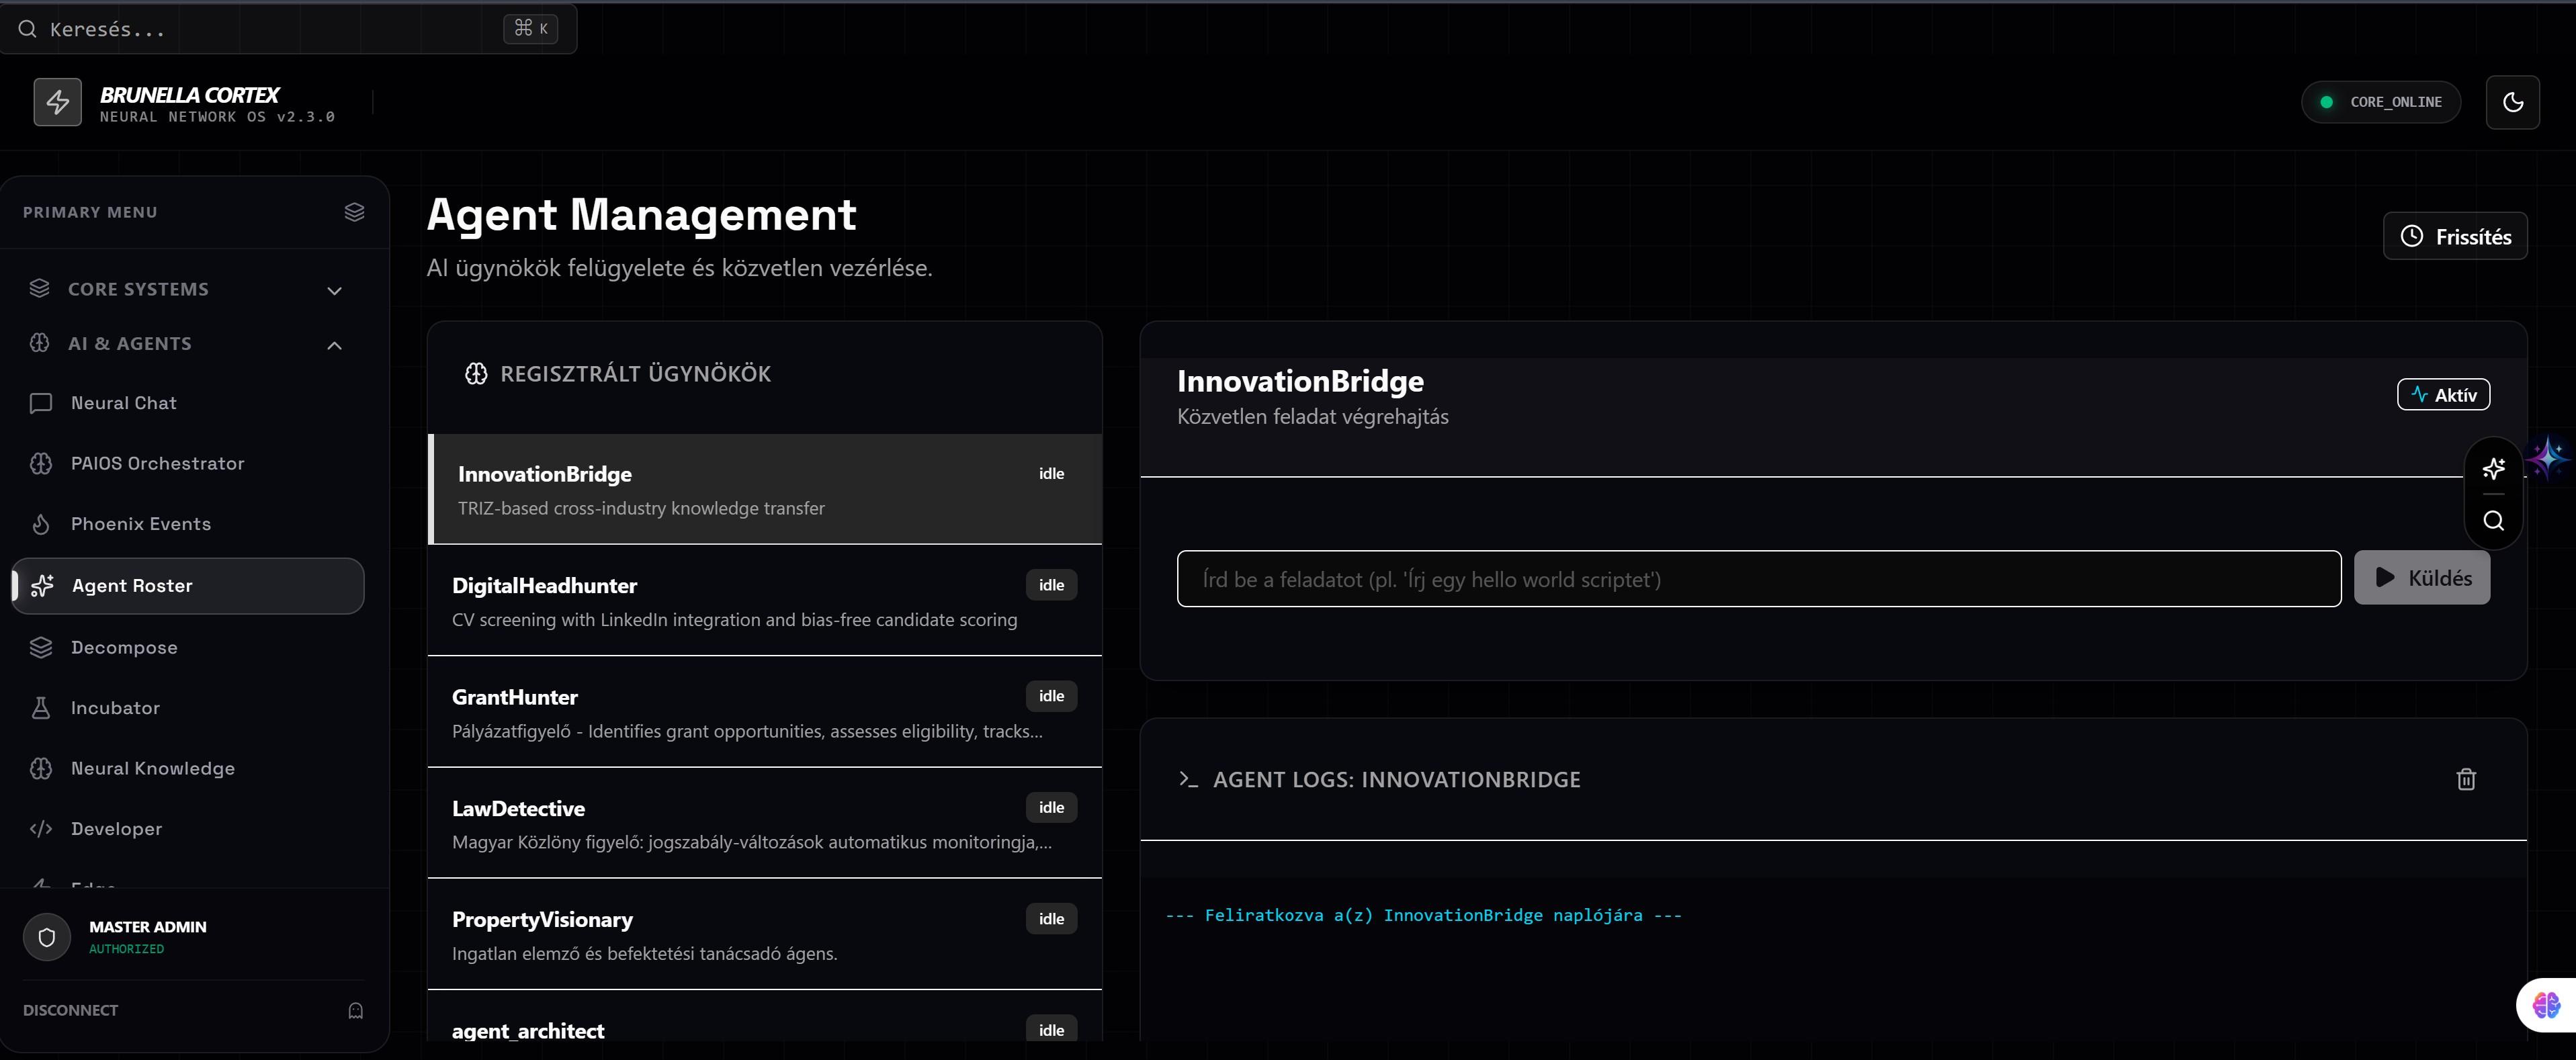This screenshot has height=1060, width=2576.
Task: Open the brain widget in corner
Action: coord(2546,1004)
